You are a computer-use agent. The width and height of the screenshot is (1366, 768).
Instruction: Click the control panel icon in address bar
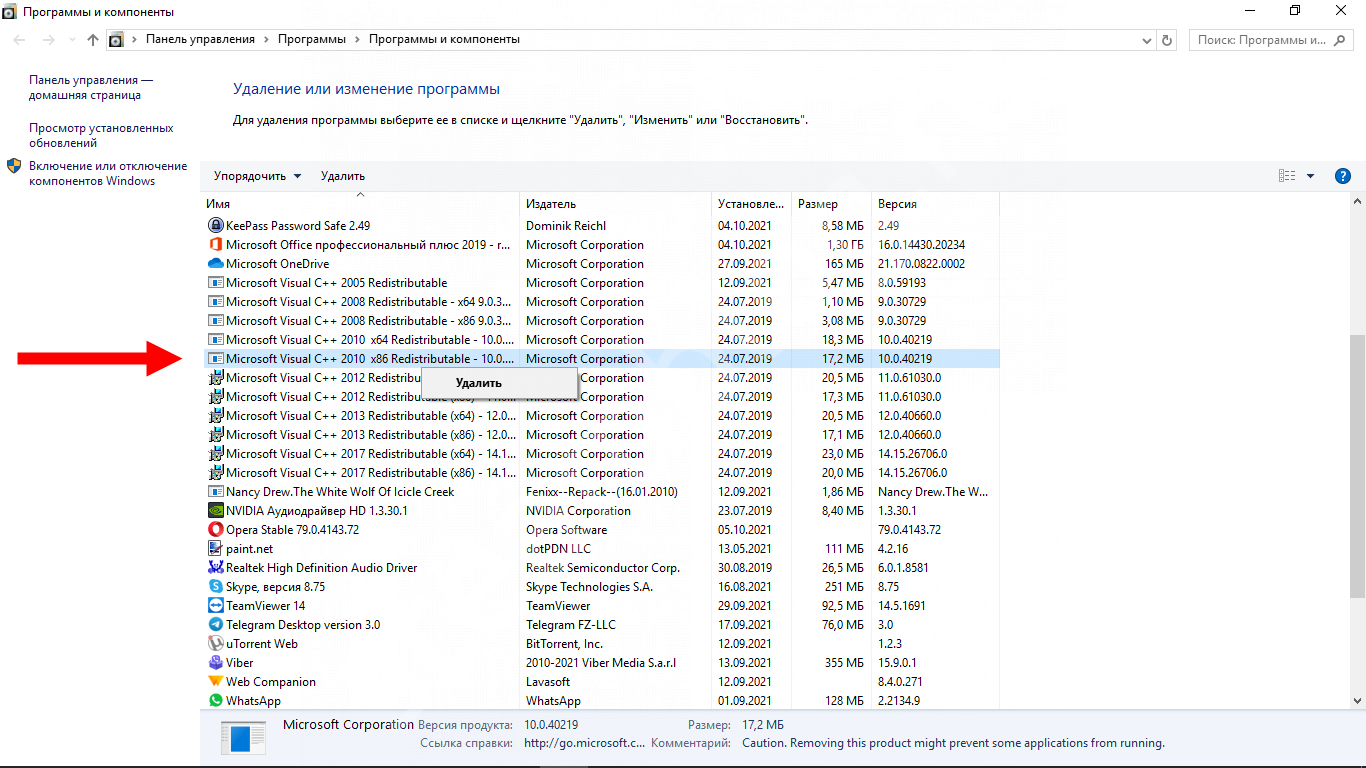[116, 40]
